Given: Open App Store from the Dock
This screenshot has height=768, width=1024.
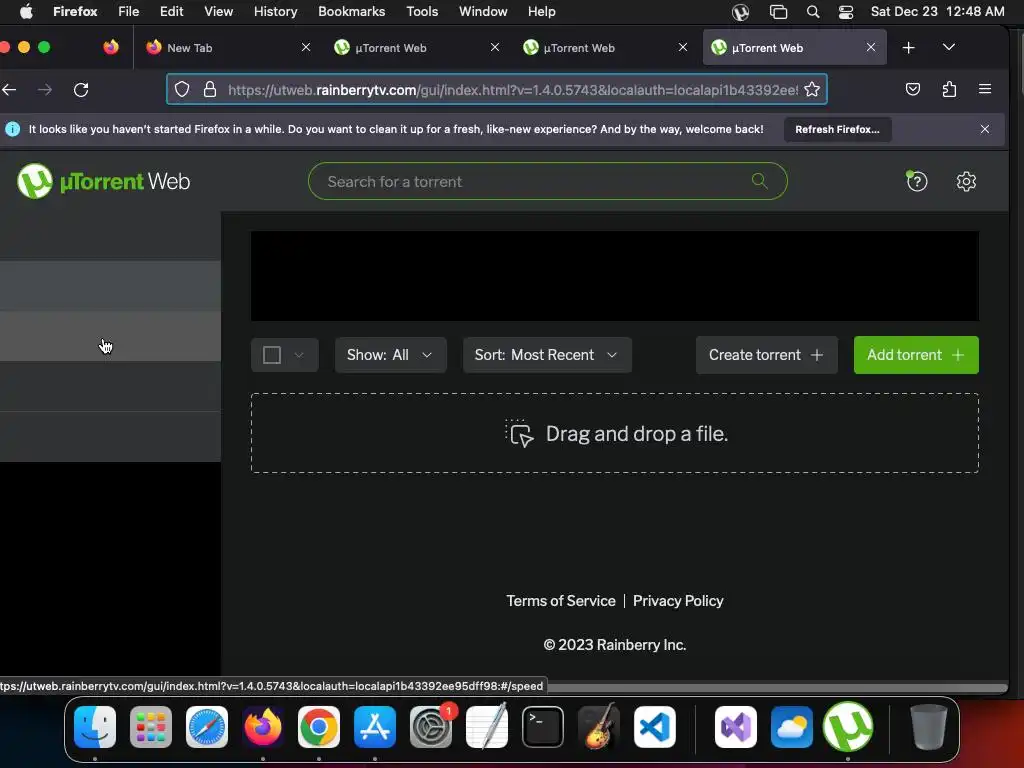Looking at the screenshot, I should coord(375,726).
